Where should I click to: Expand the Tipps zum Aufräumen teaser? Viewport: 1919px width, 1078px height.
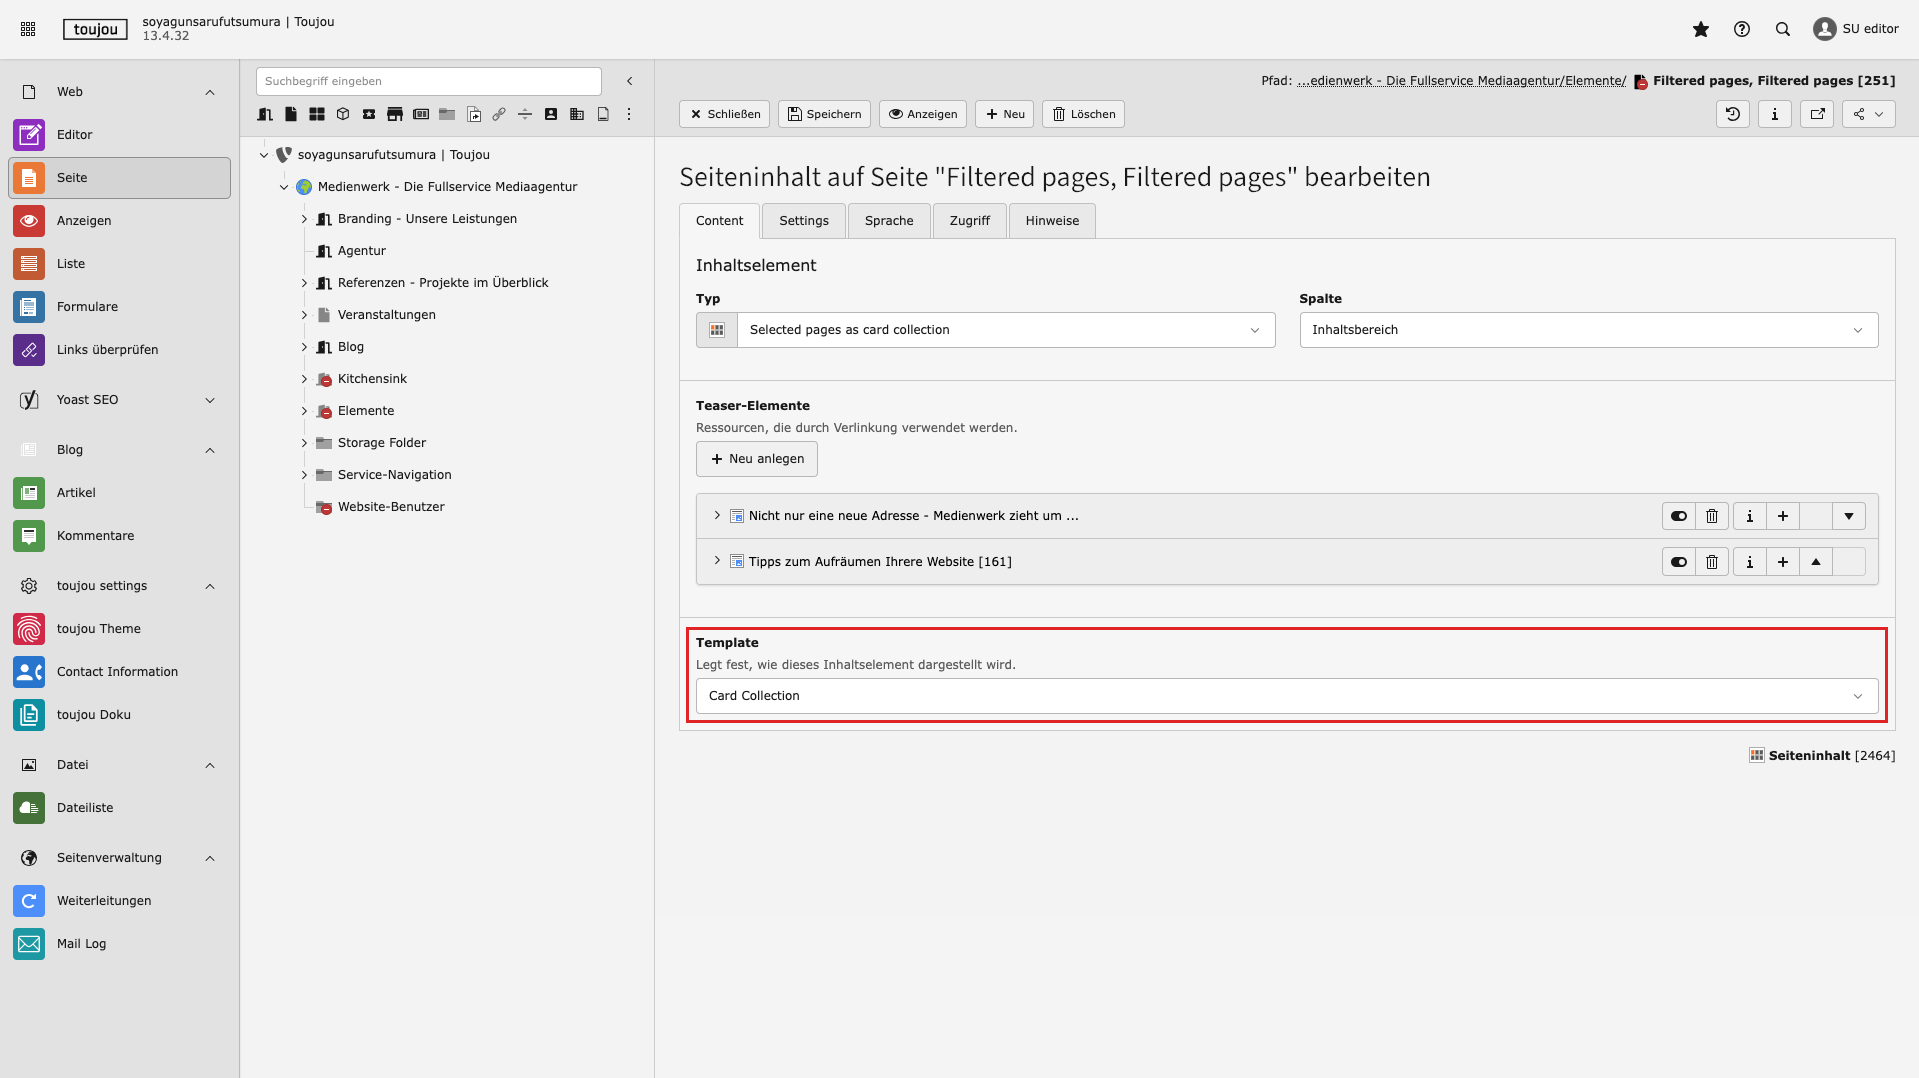click(716, 562)
